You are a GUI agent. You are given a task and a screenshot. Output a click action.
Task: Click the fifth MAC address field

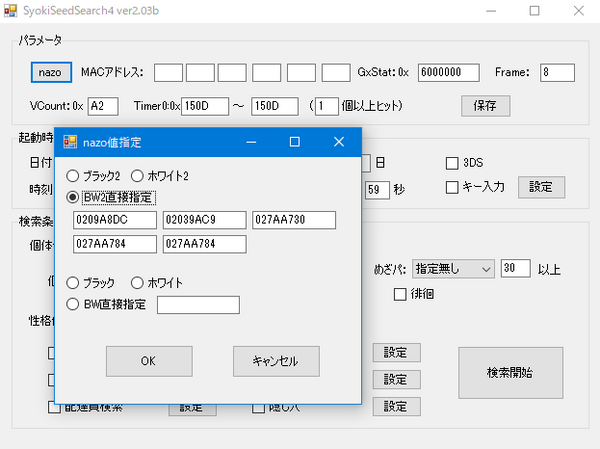[x=302, y=73]
